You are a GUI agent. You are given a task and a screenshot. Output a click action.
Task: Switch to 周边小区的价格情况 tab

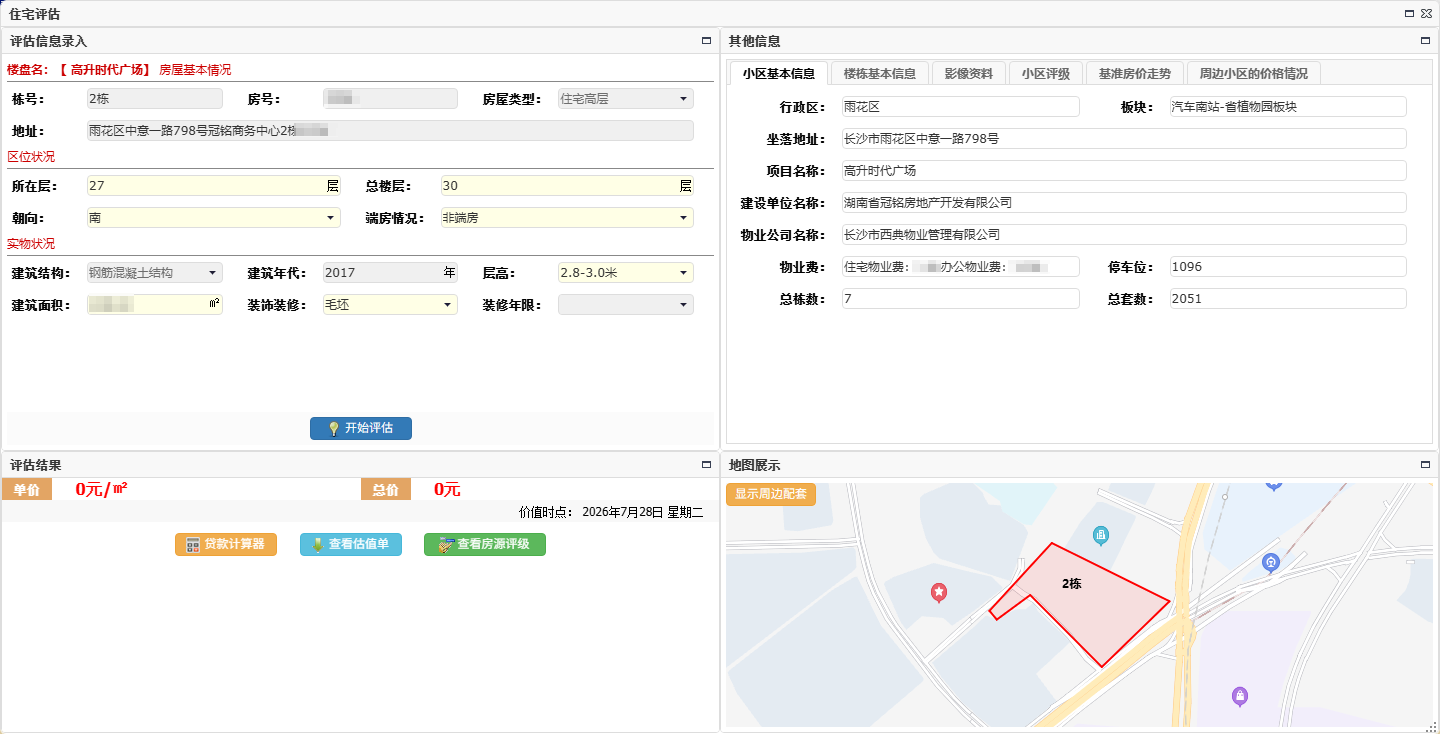1254,73
